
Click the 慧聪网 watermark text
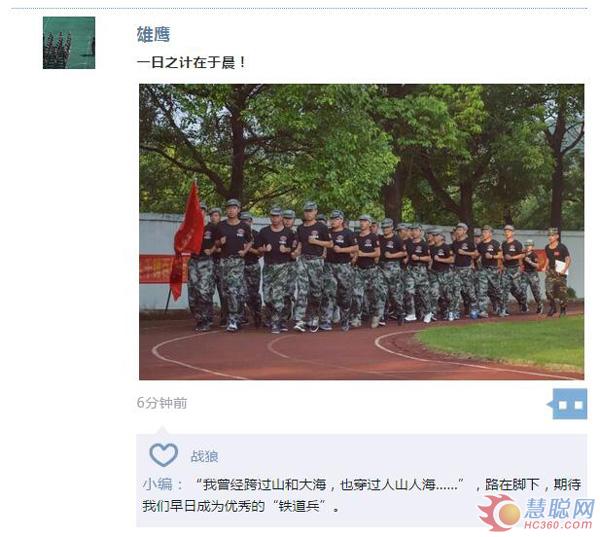click(559, 508)
